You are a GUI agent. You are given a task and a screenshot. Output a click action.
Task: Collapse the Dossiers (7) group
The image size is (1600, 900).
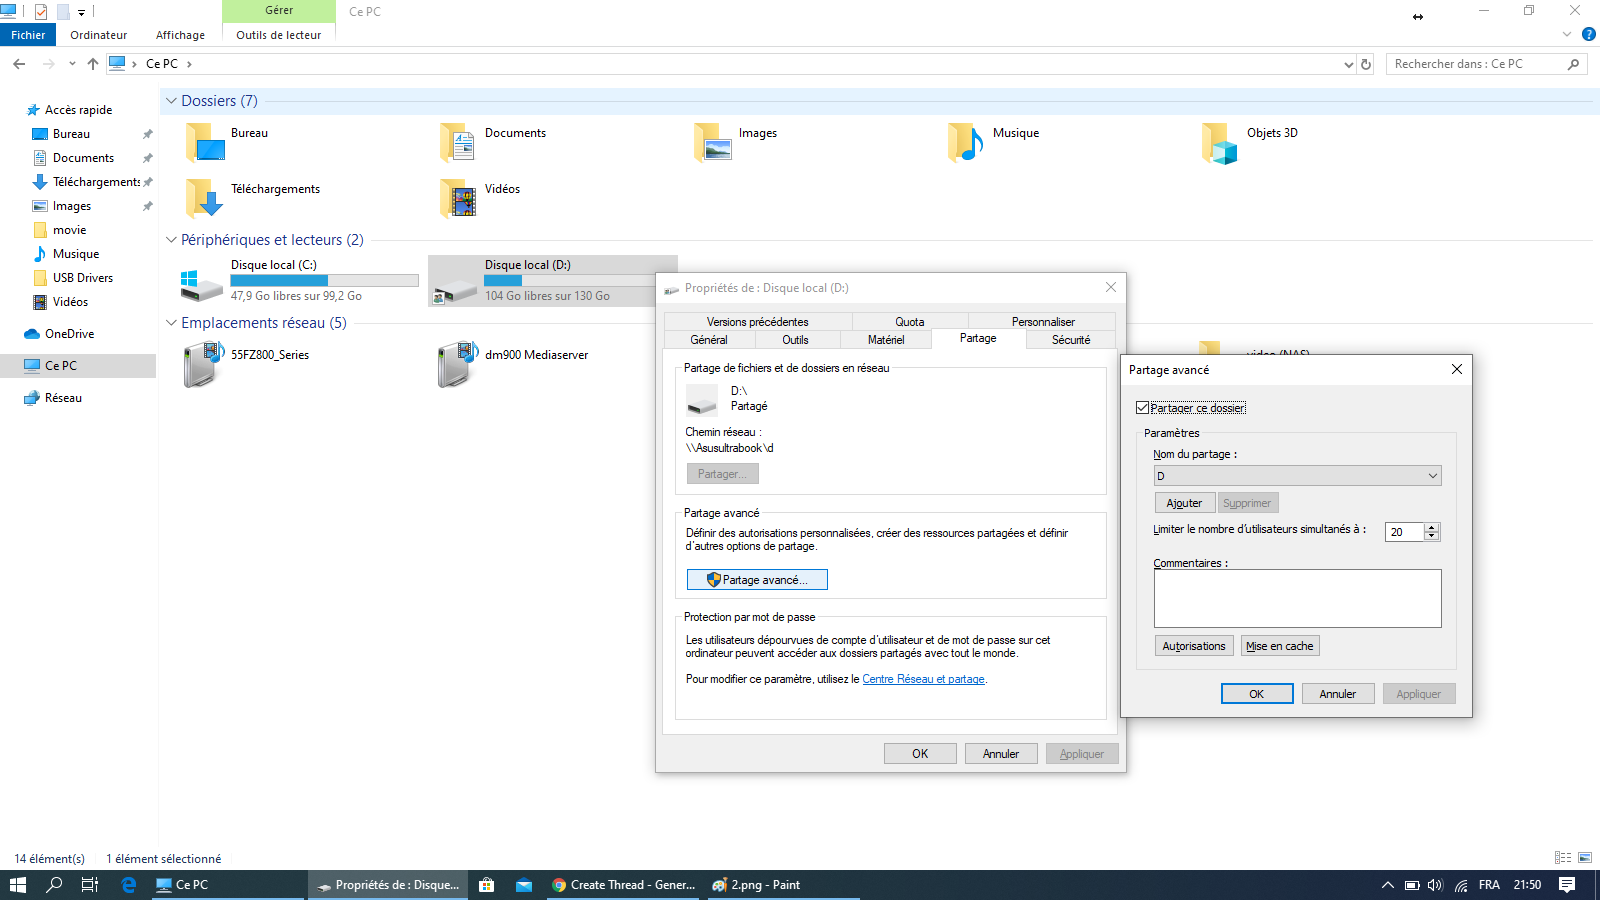click(x=171, y=101)
